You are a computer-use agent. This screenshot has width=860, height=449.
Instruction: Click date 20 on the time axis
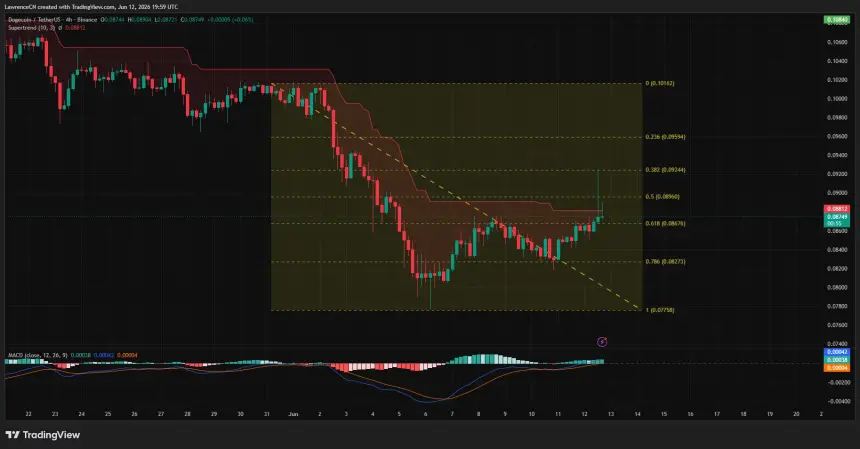tap(796, 414)
